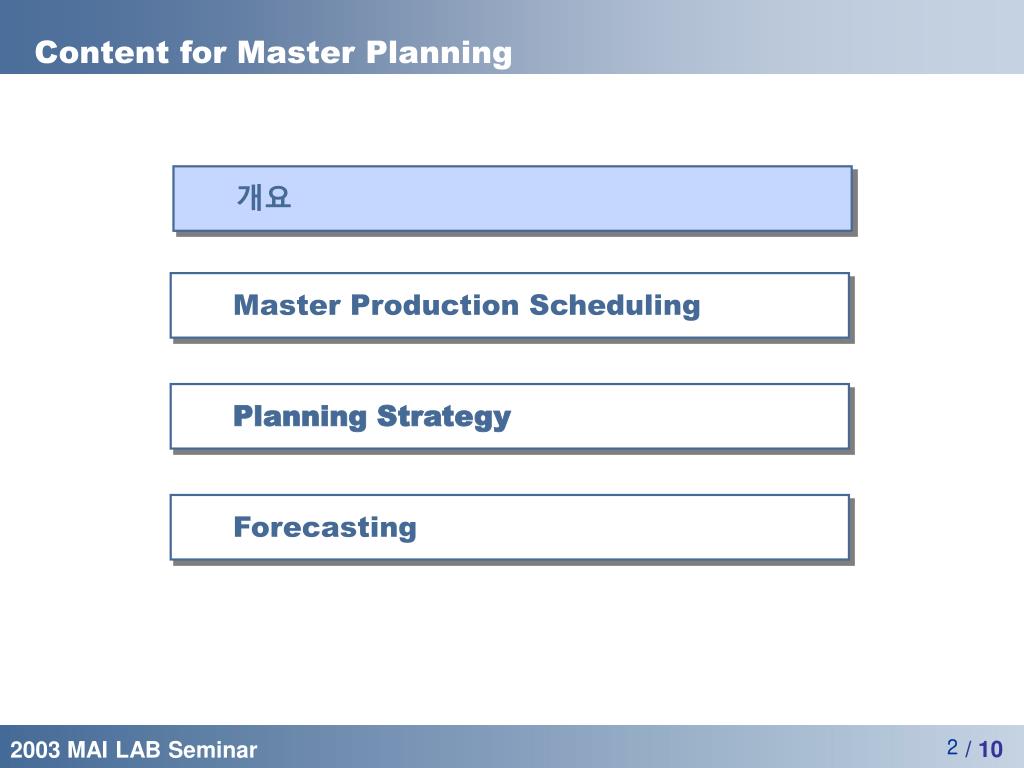1024x768 pixels.
Task: Click the word Strategy in third box
Action: point(444,417)
